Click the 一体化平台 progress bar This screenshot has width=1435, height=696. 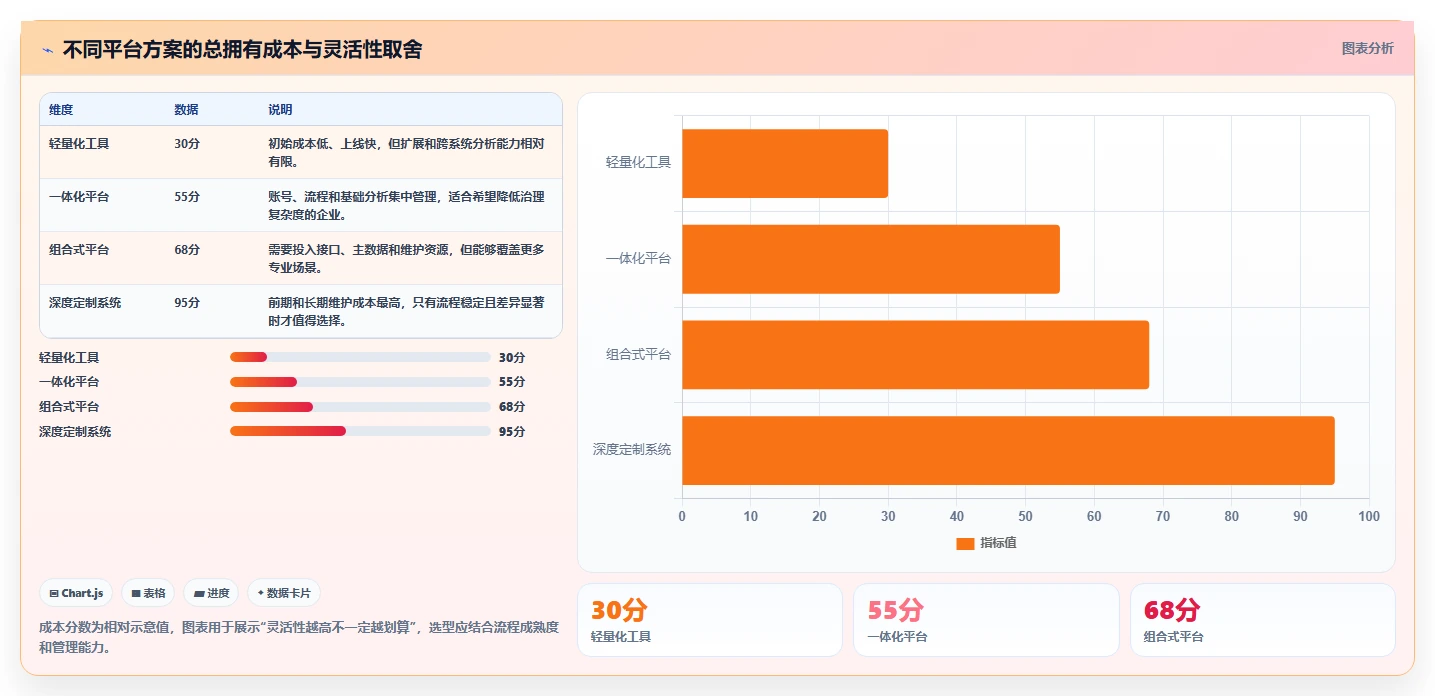(360, 382)
